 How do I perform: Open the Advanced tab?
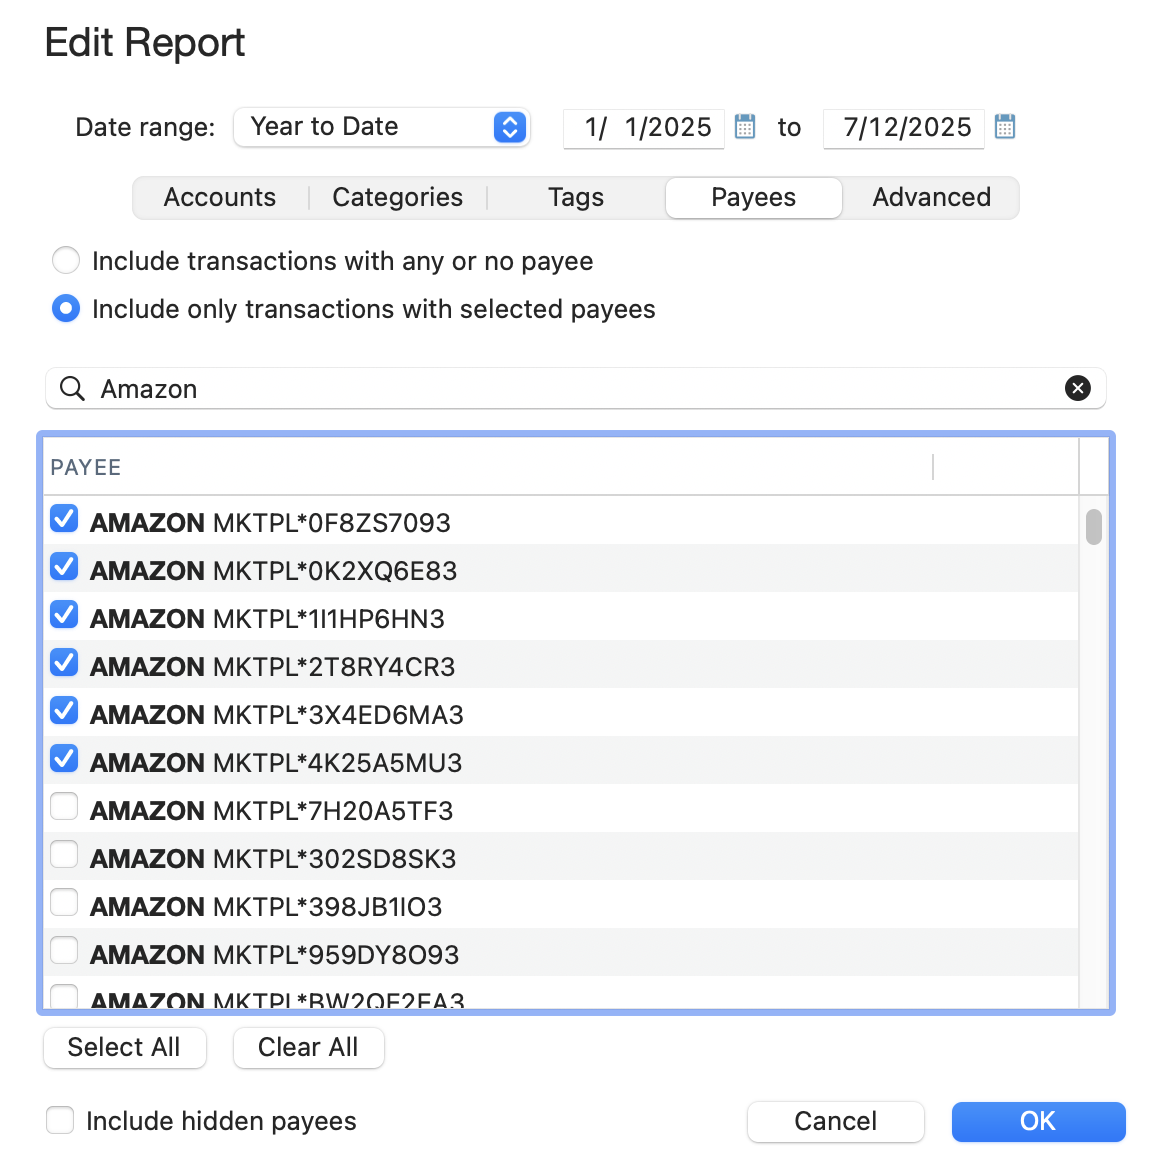[x=931, y=198]
